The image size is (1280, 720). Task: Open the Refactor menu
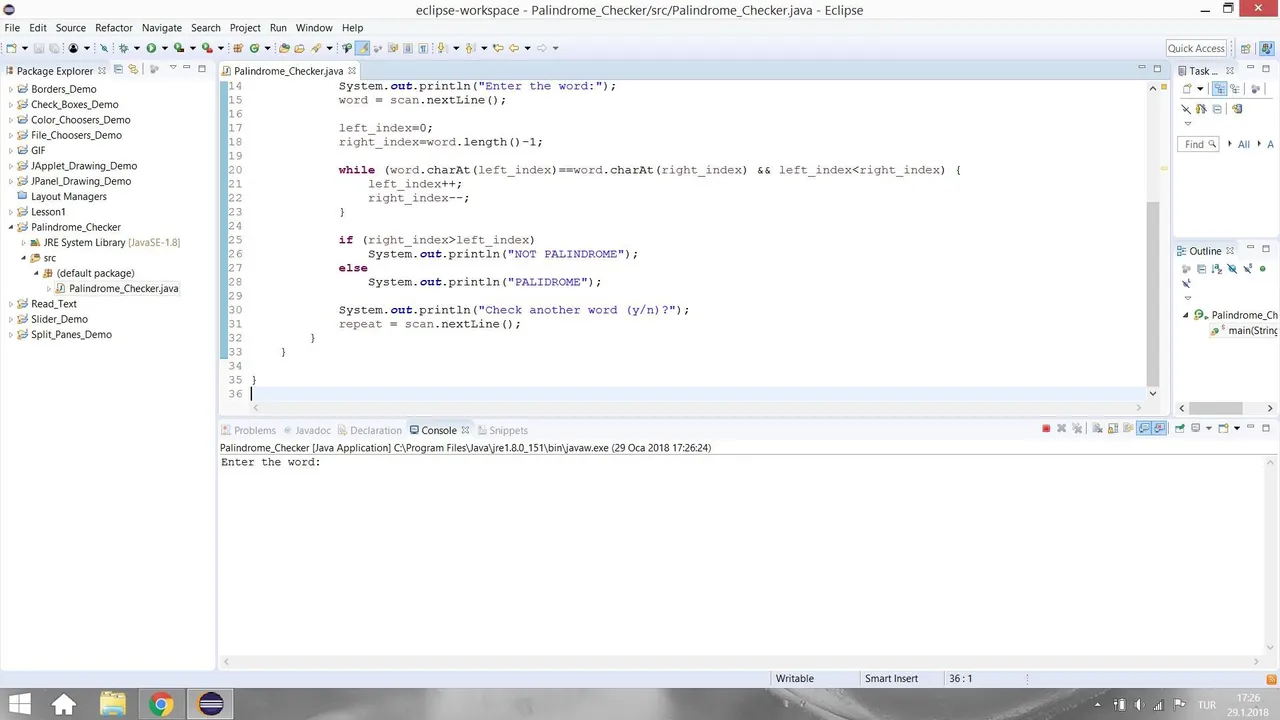point(114,28)
